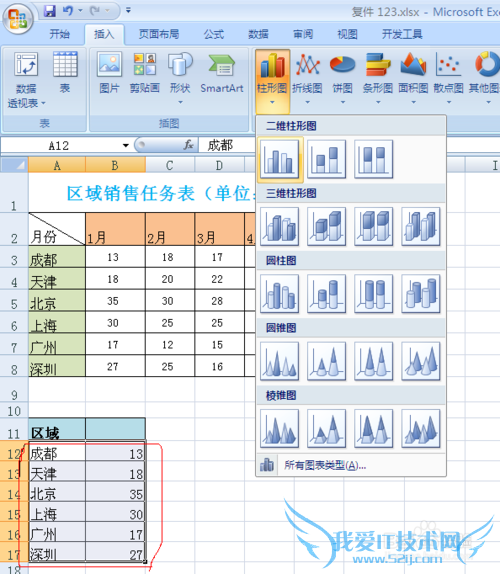Select column C header
The image size is (500, 574).
[170, 165]
